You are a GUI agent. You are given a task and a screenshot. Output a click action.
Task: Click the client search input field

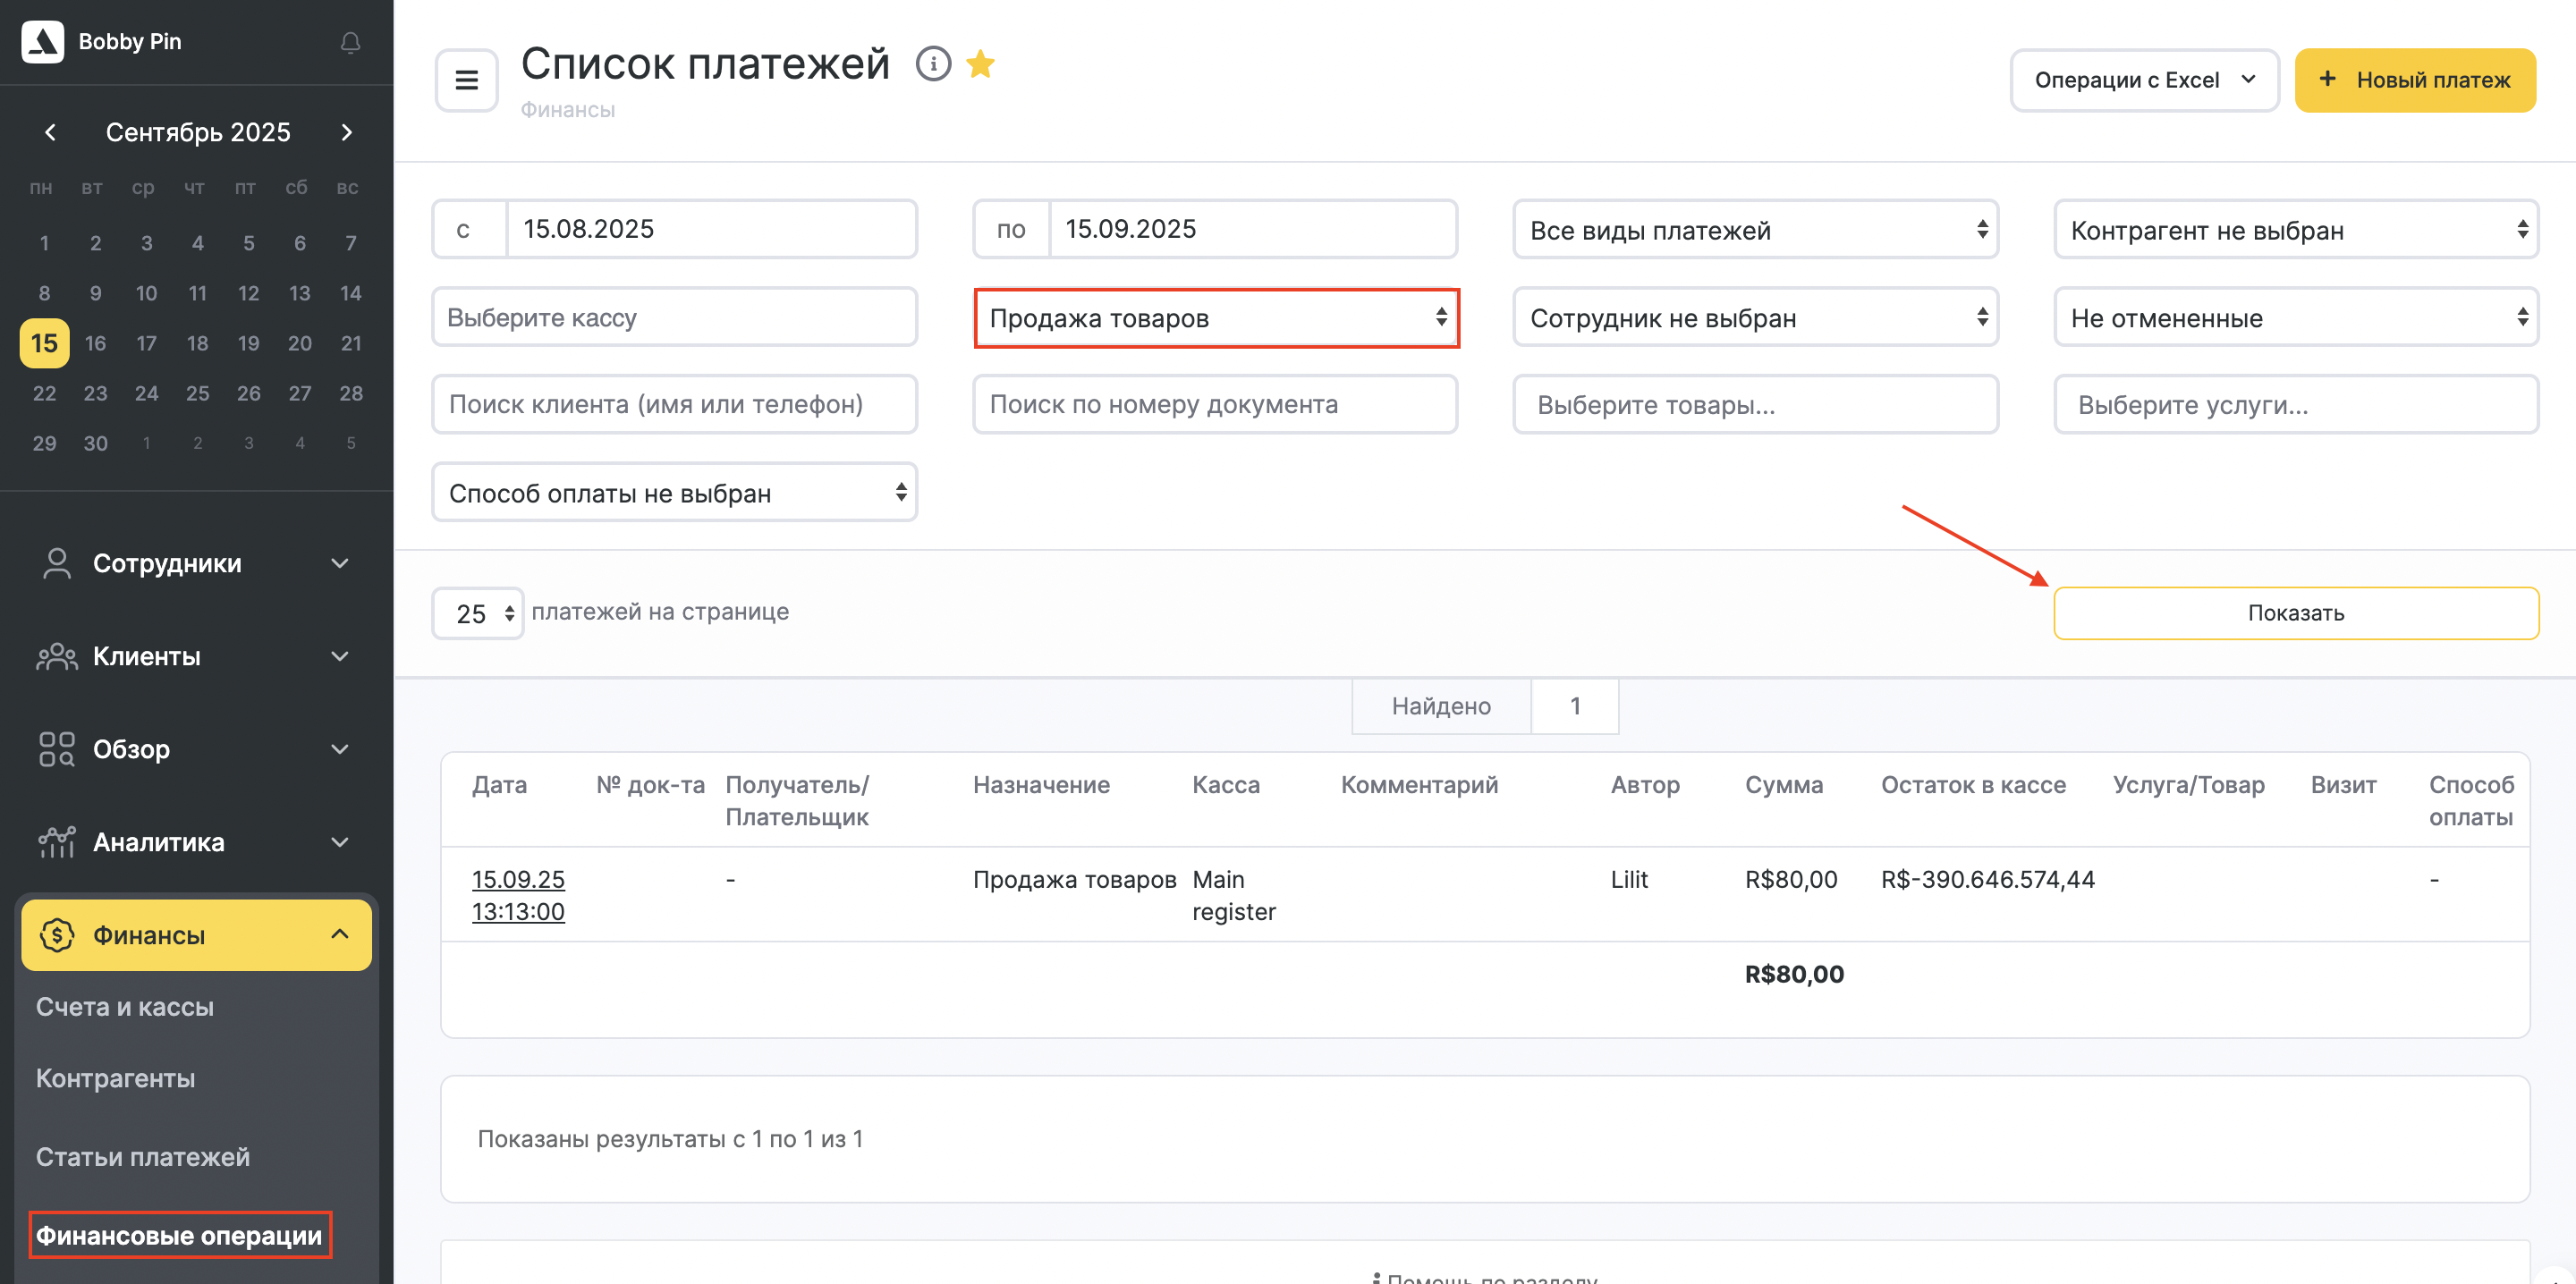coord(674,404)
